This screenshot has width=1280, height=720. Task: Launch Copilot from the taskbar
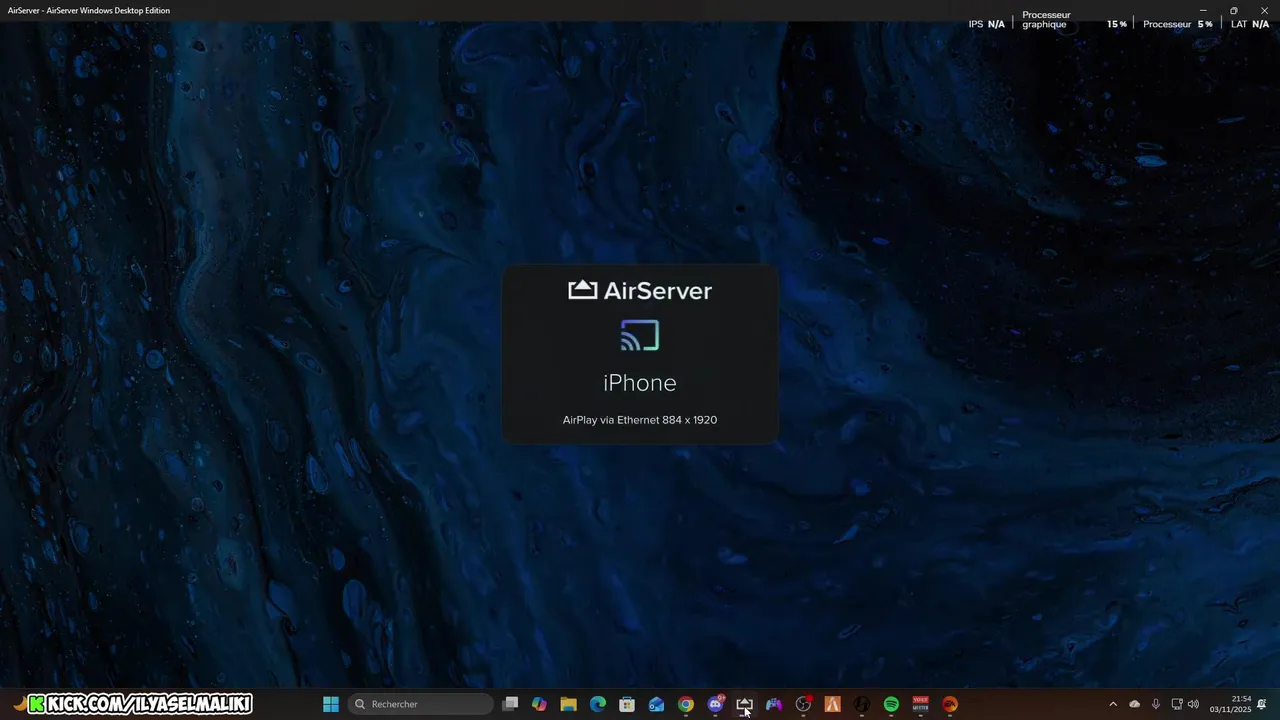[539, 704]
